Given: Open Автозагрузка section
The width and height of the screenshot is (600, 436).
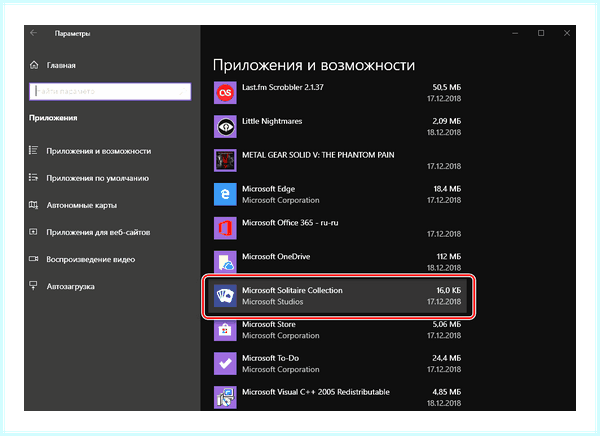Looking at the screenshot, I should [70, 287].
